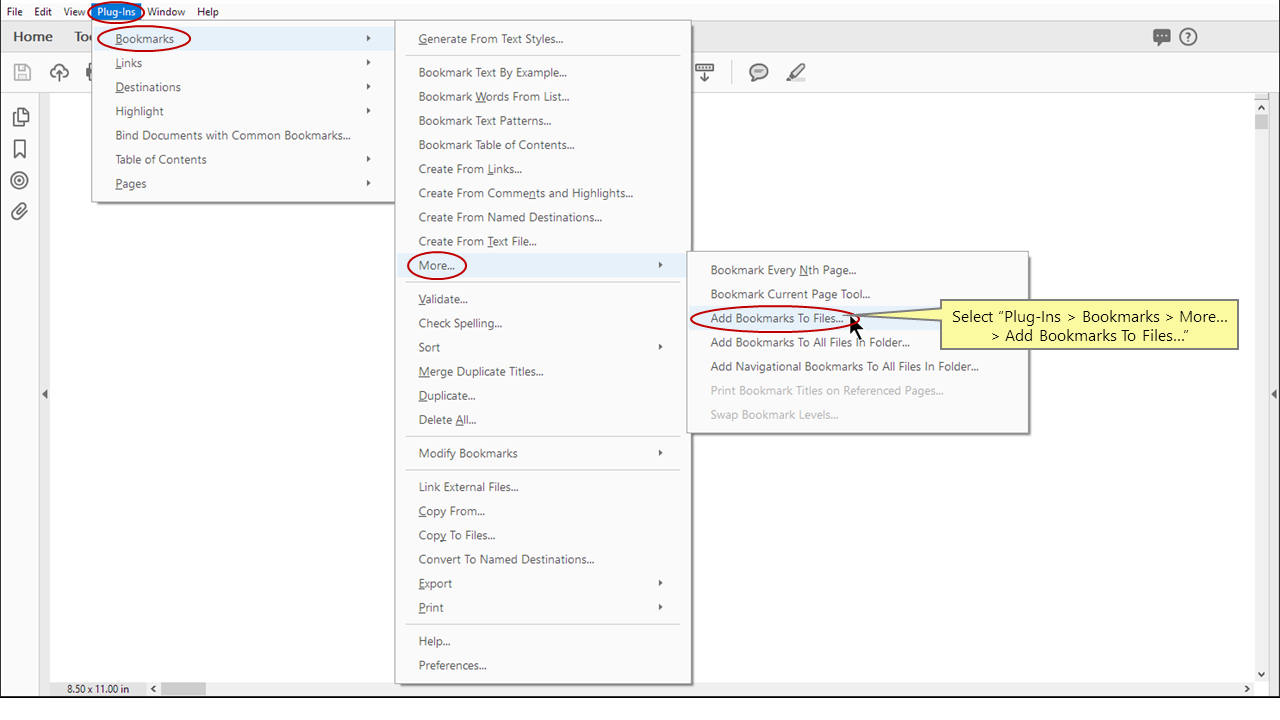This screenshot has height=720, width=1280.
Task: Switch to the Home tab
Action: click(x=32, y=37)
